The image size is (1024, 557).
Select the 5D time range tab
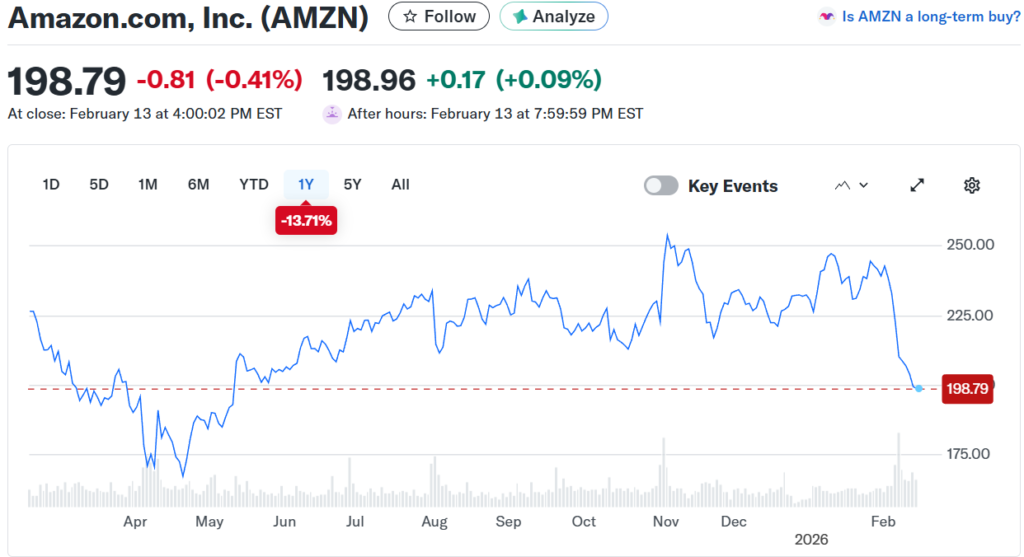[x=99, y=184]
